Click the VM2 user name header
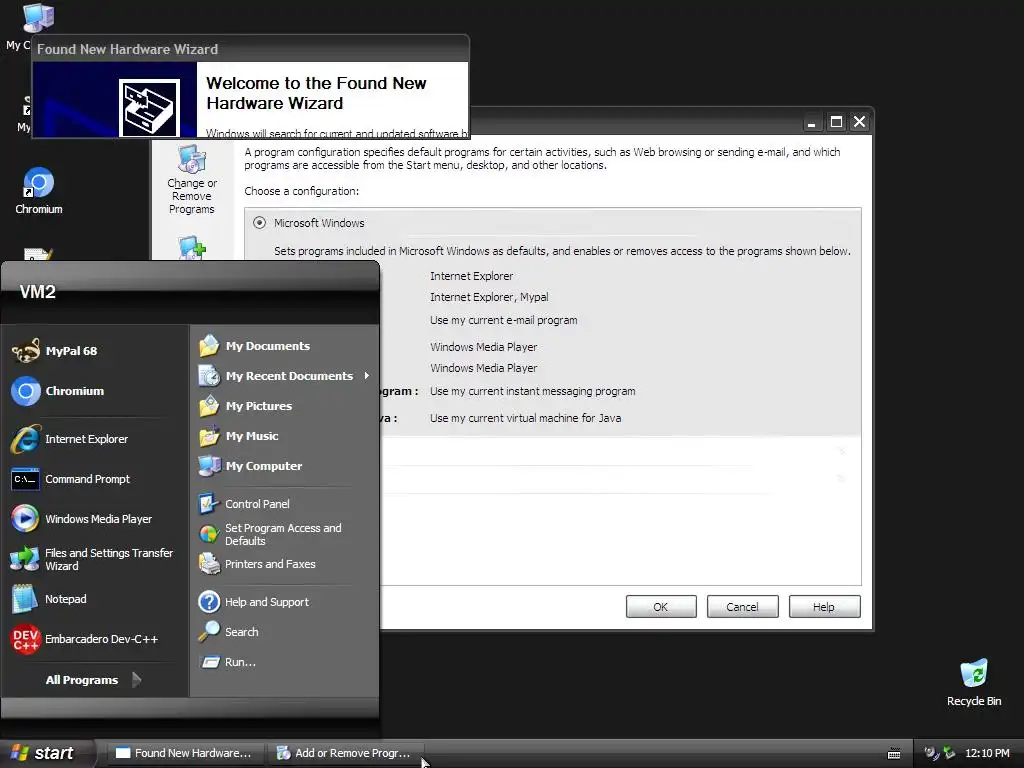Image resolution: width=1024 pixels, height=768 pixels. point(38,292)
